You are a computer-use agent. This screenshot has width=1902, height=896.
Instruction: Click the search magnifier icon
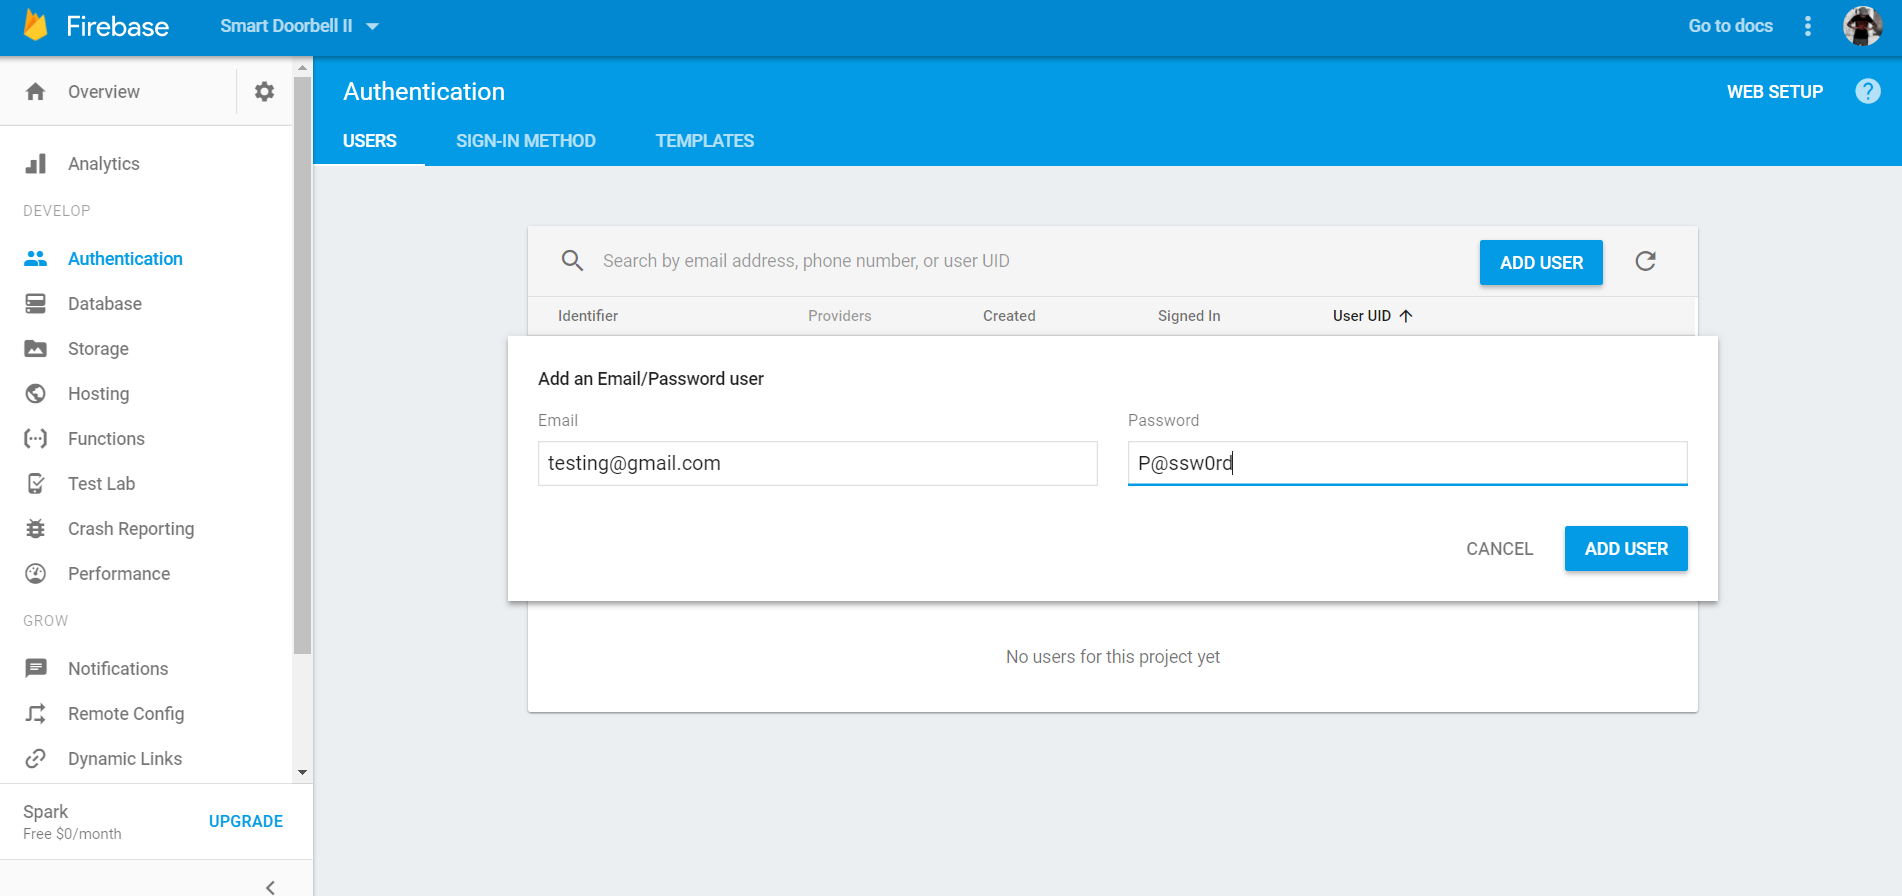tap(572, 261)
